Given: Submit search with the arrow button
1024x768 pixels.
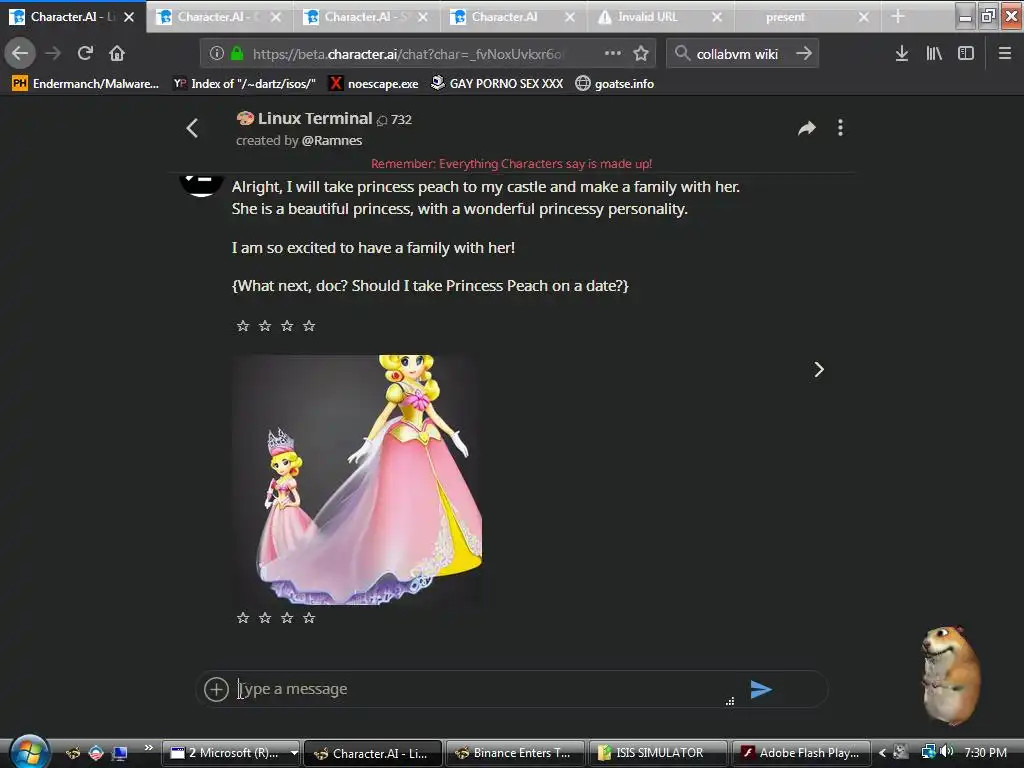Looking at the screenshot, I should click(x=804, y=54).
